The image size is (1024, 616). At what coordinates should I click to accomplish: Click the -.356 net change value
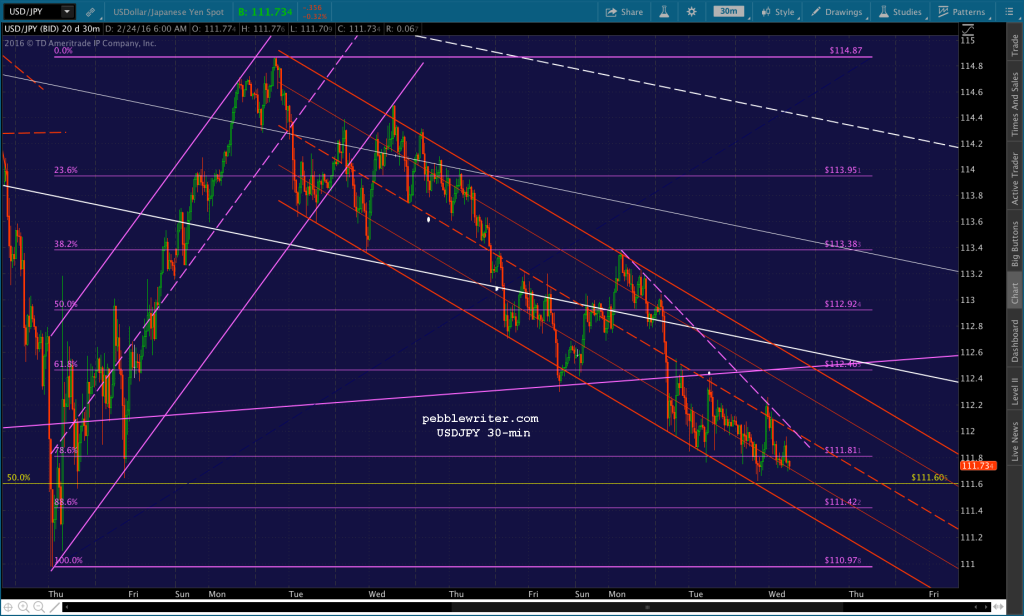[313, 8]
